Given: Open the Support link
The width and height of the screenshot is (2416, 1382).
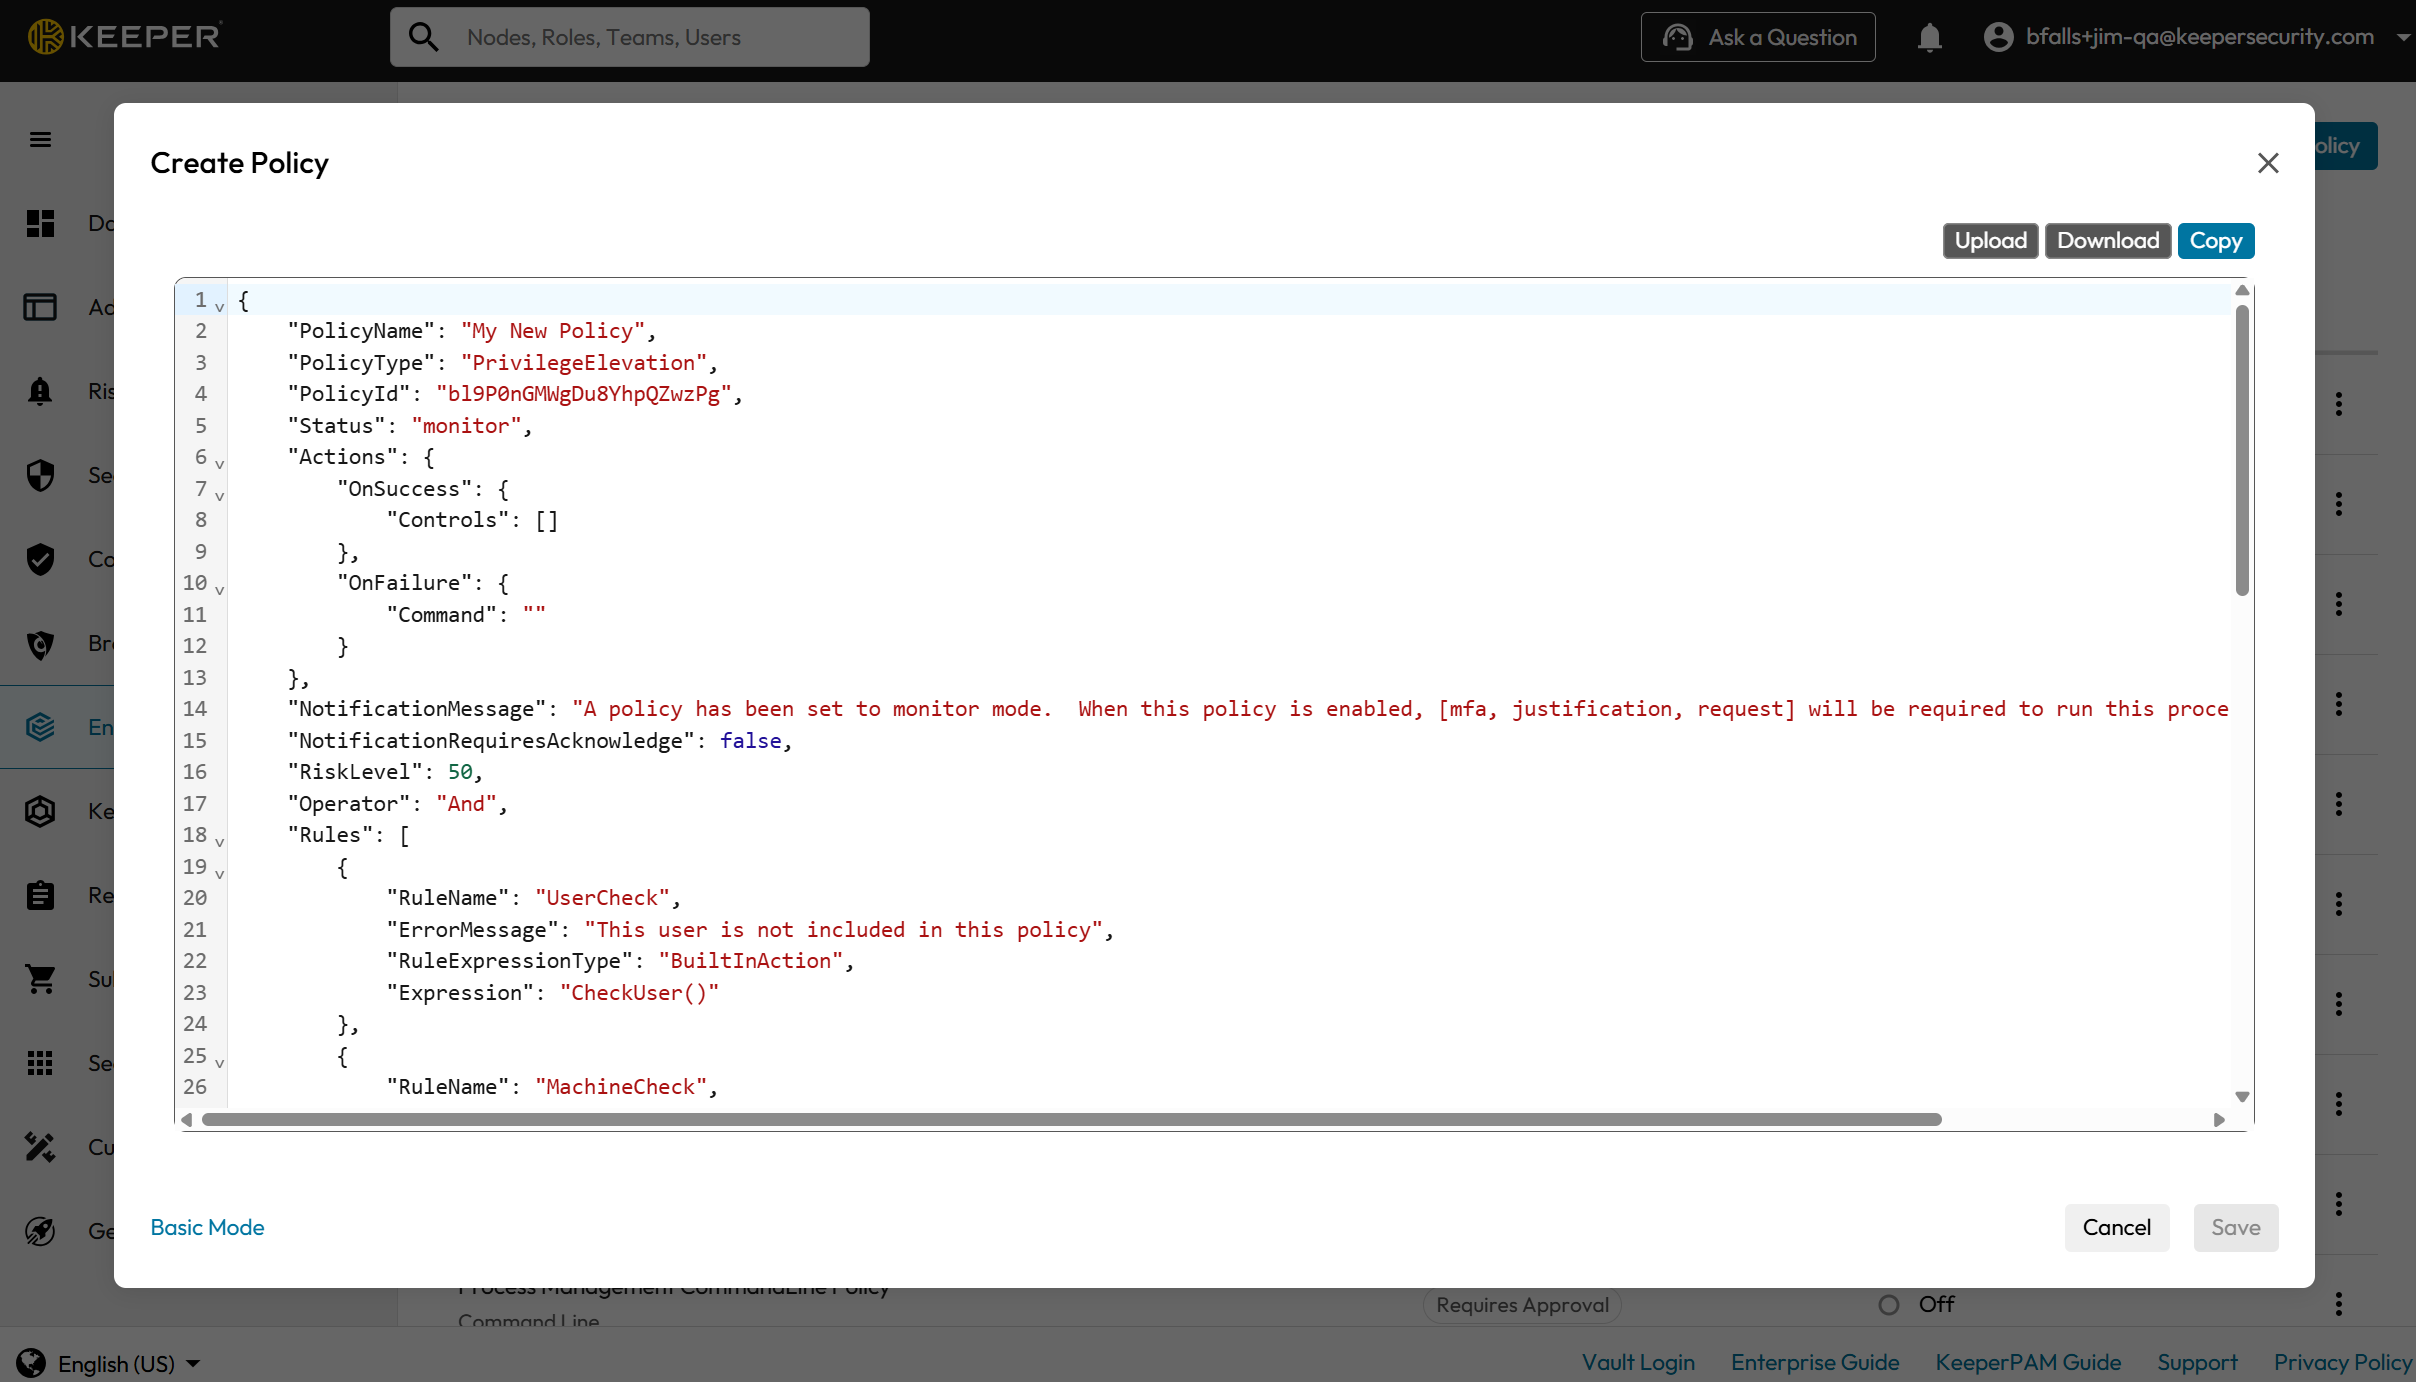Looking at the screenshot, I should 2196,1362.
